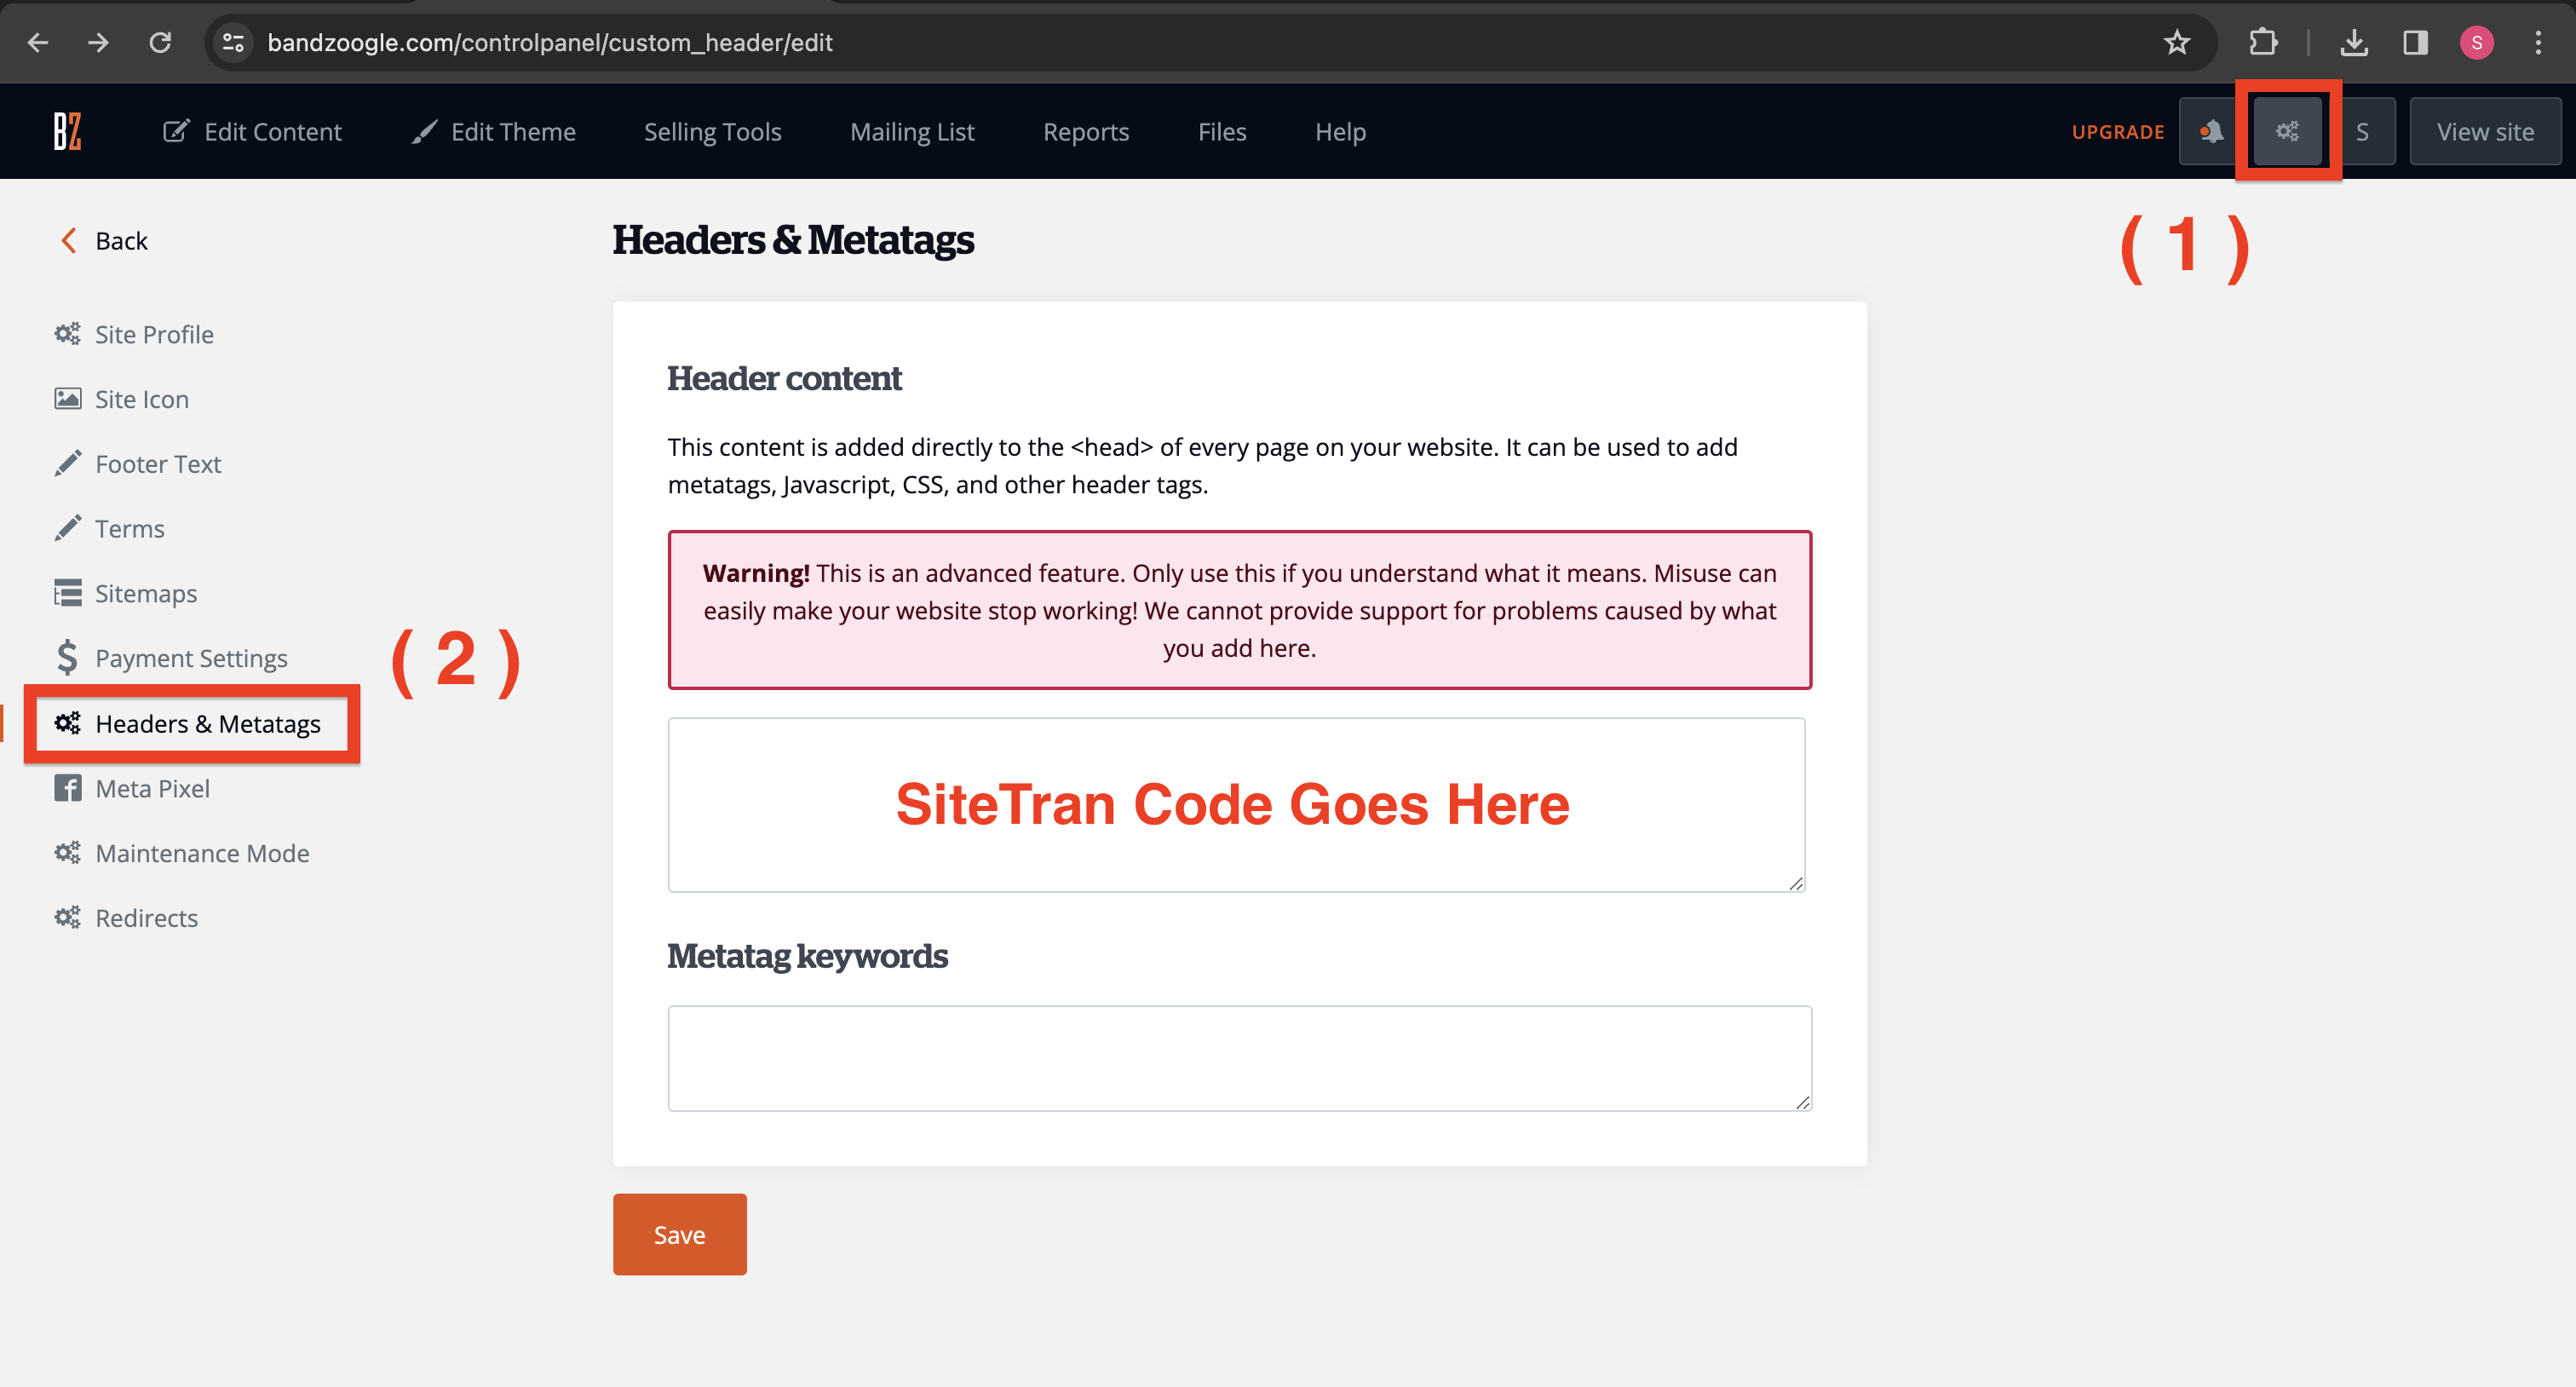2576x1387 pixels.
Task: Click the Site Icon sidebar option
Action: pos(141,398)
